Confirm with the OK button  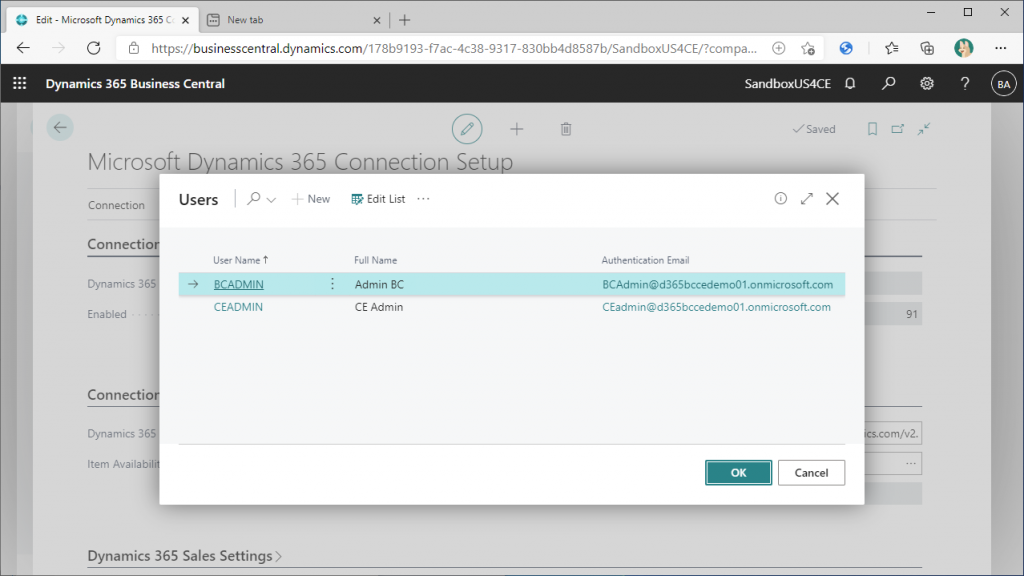tap(738, 473)
